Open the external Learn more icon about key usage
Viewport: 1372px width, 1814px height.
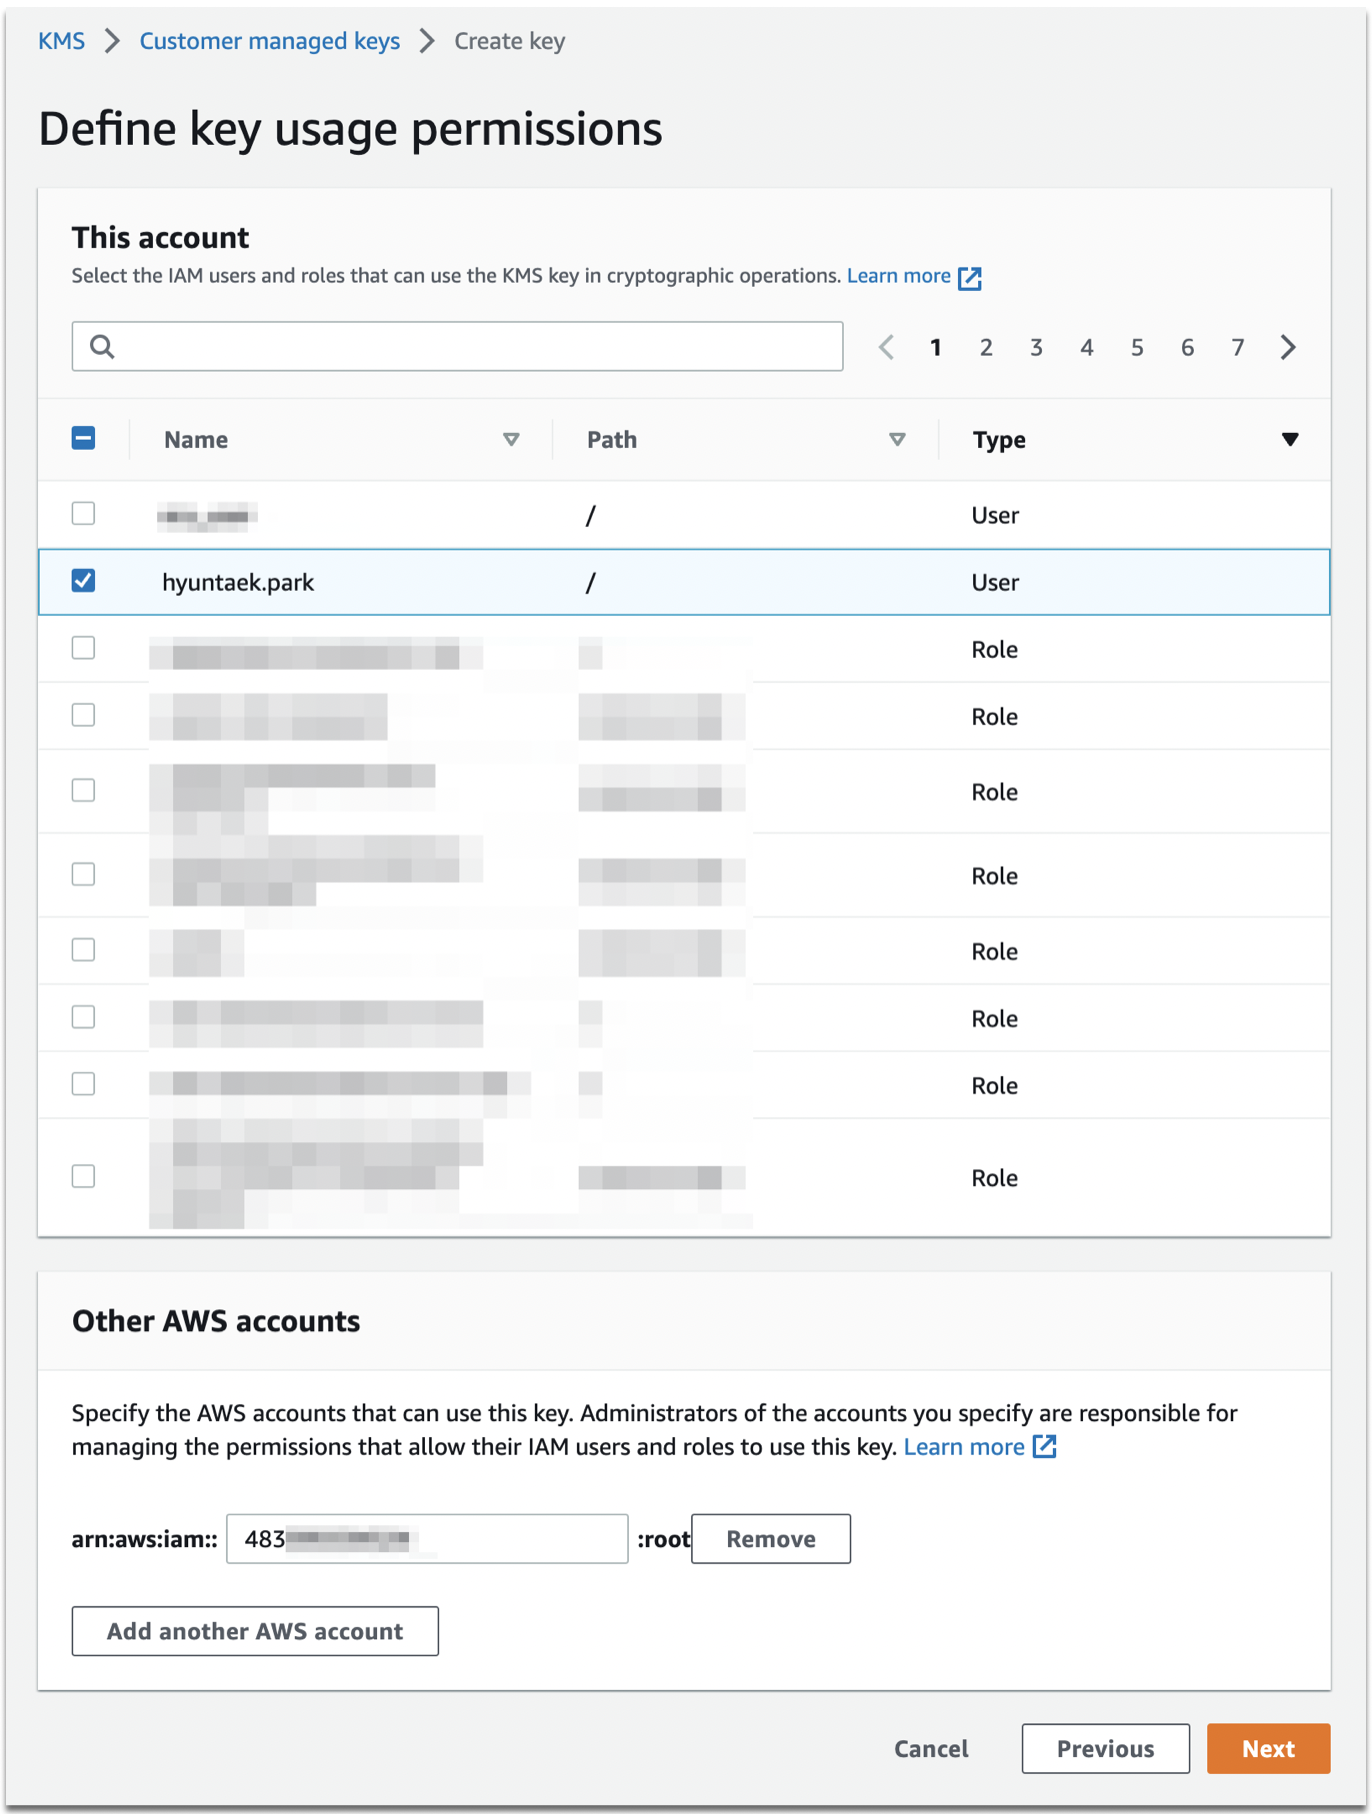(969, 276)
